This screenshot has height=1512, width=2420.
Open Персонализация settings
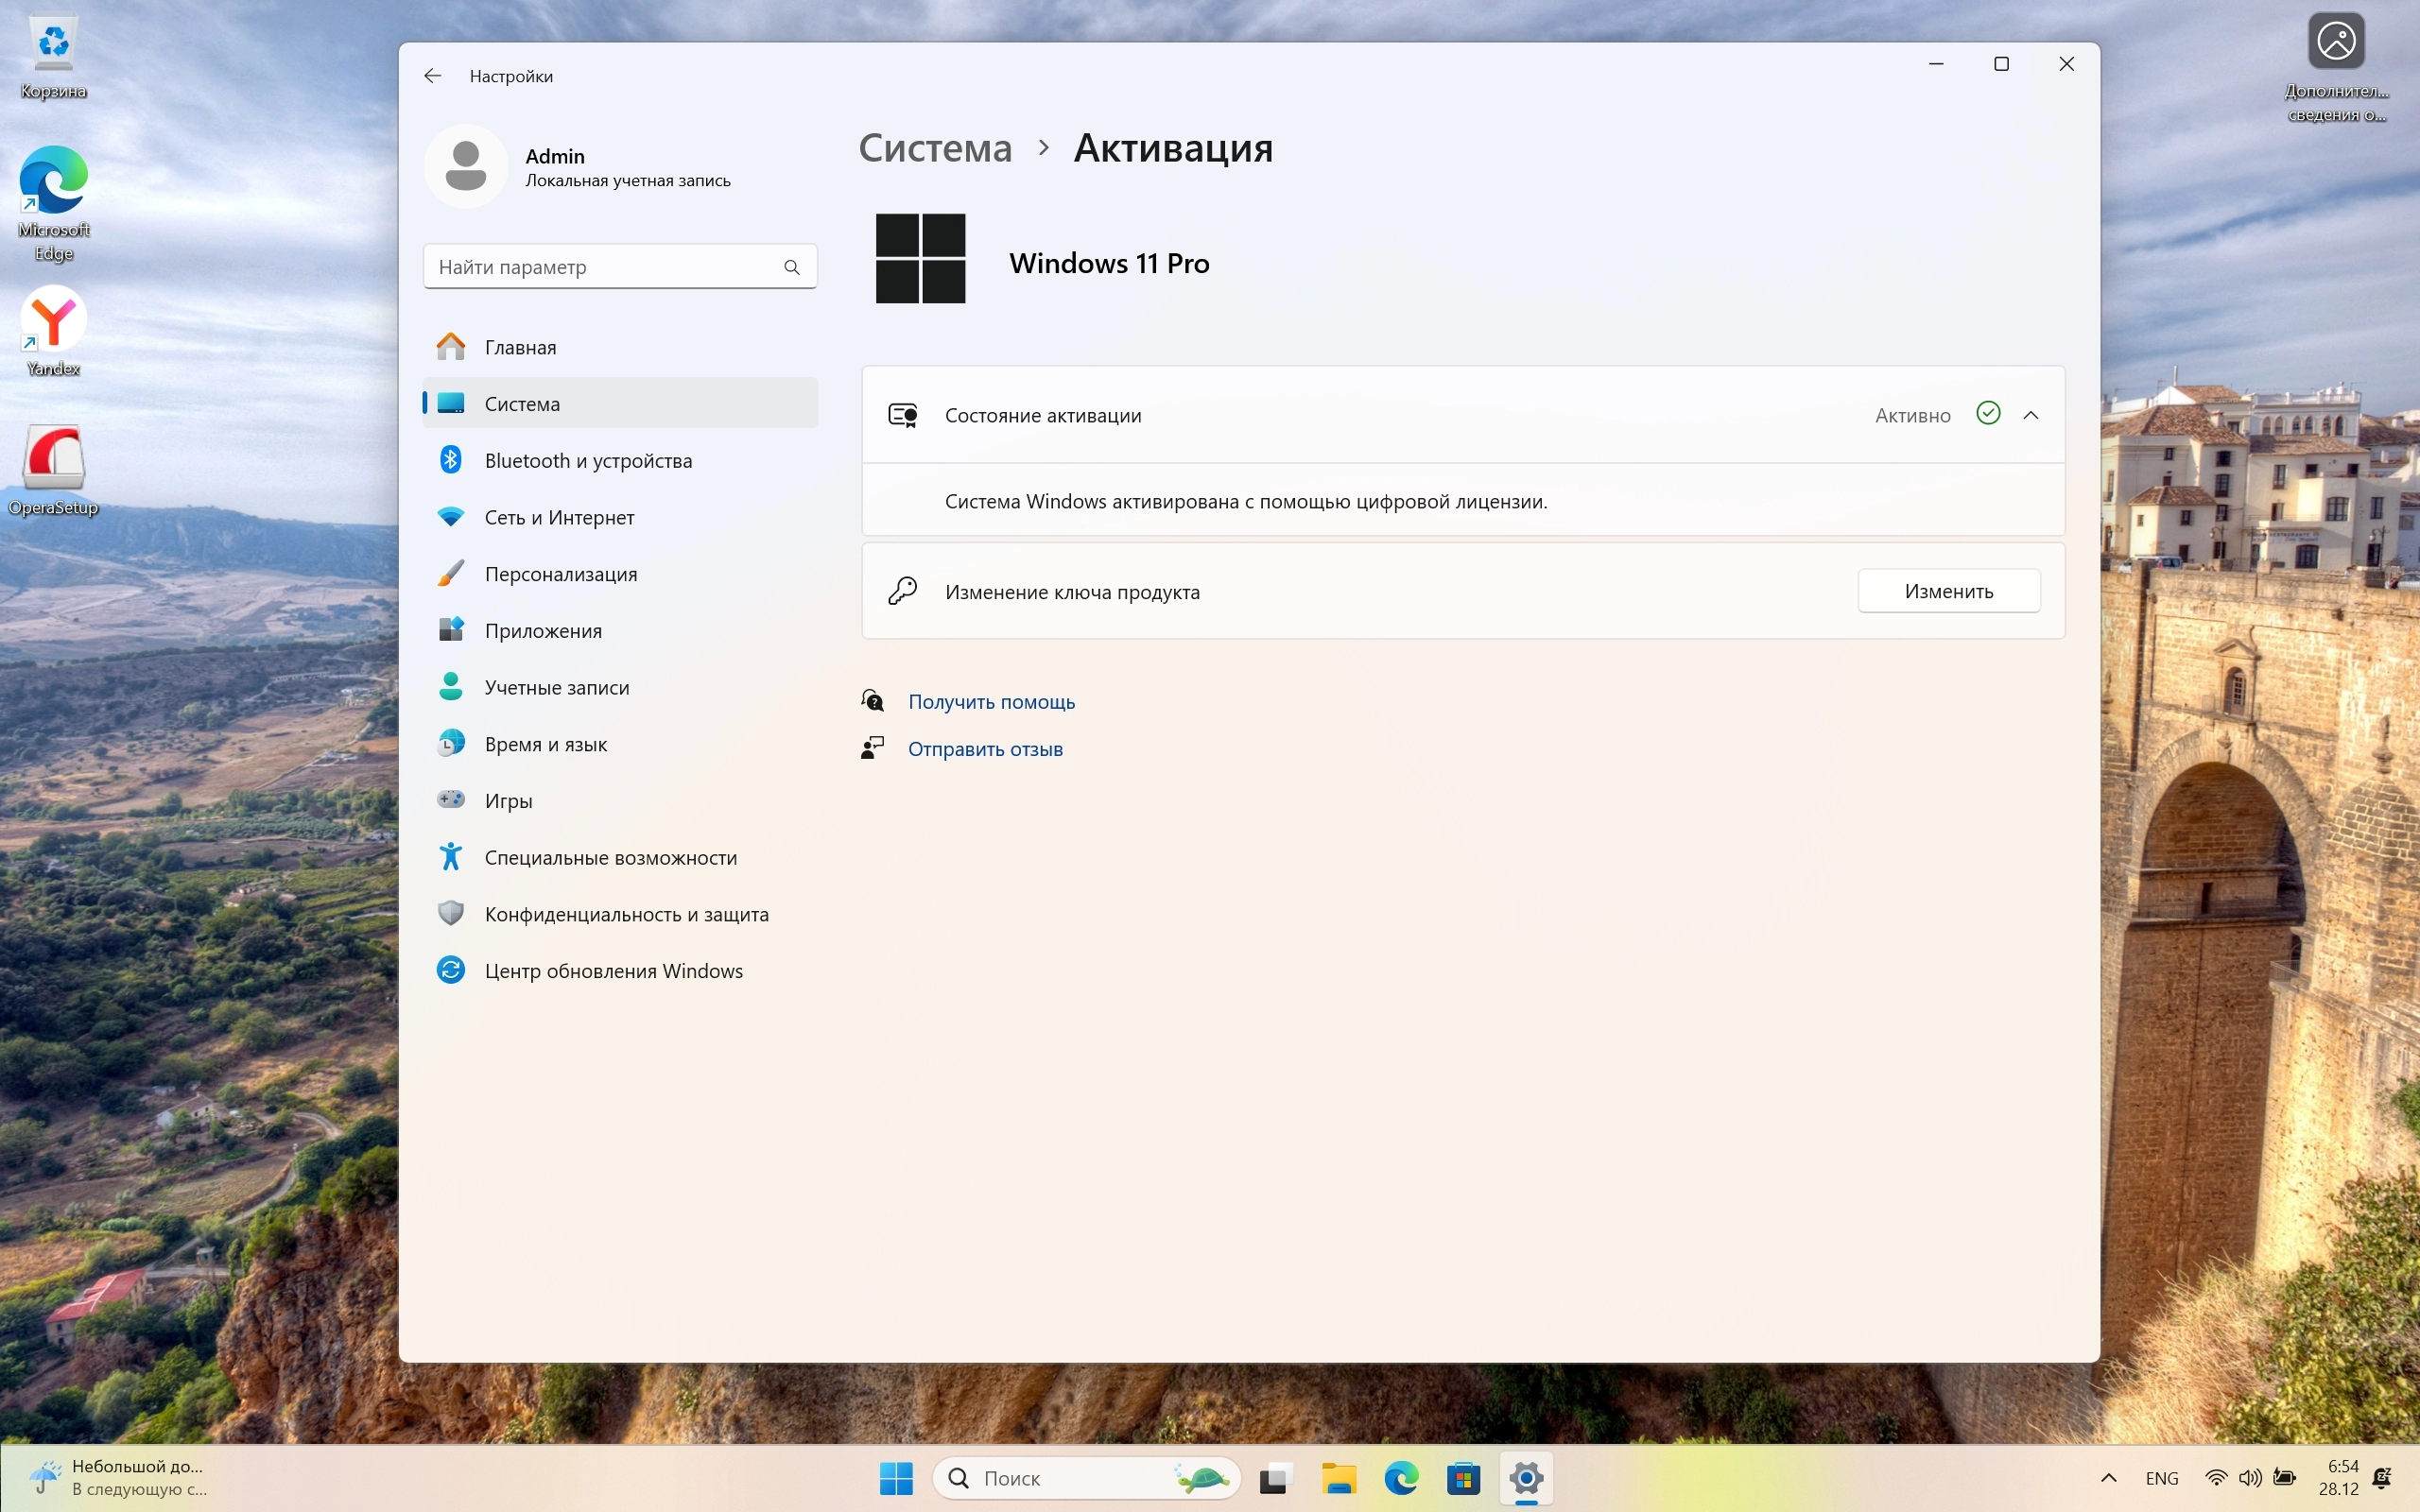point(560,574)
